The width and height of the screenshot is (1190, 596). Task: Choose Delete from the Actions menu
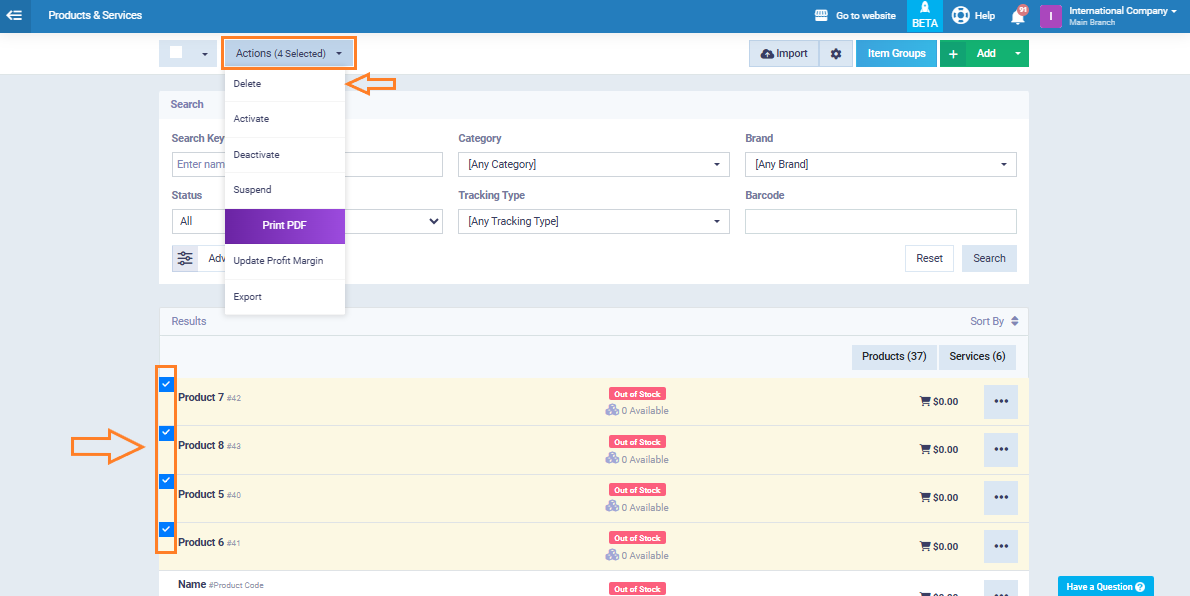248,84
